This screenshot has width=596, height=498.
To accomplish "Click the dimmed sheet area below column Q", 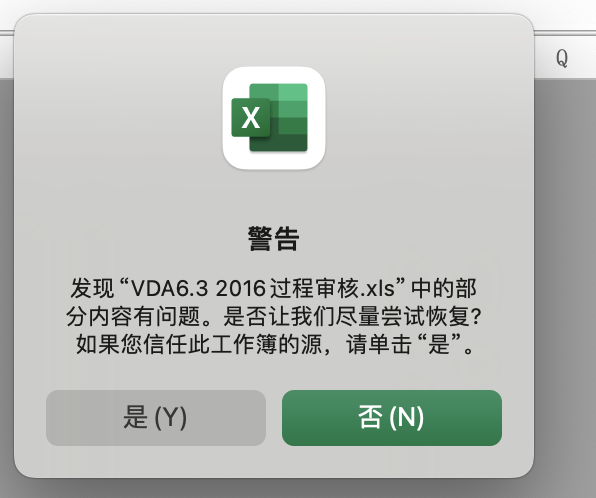I will [565, 266].
